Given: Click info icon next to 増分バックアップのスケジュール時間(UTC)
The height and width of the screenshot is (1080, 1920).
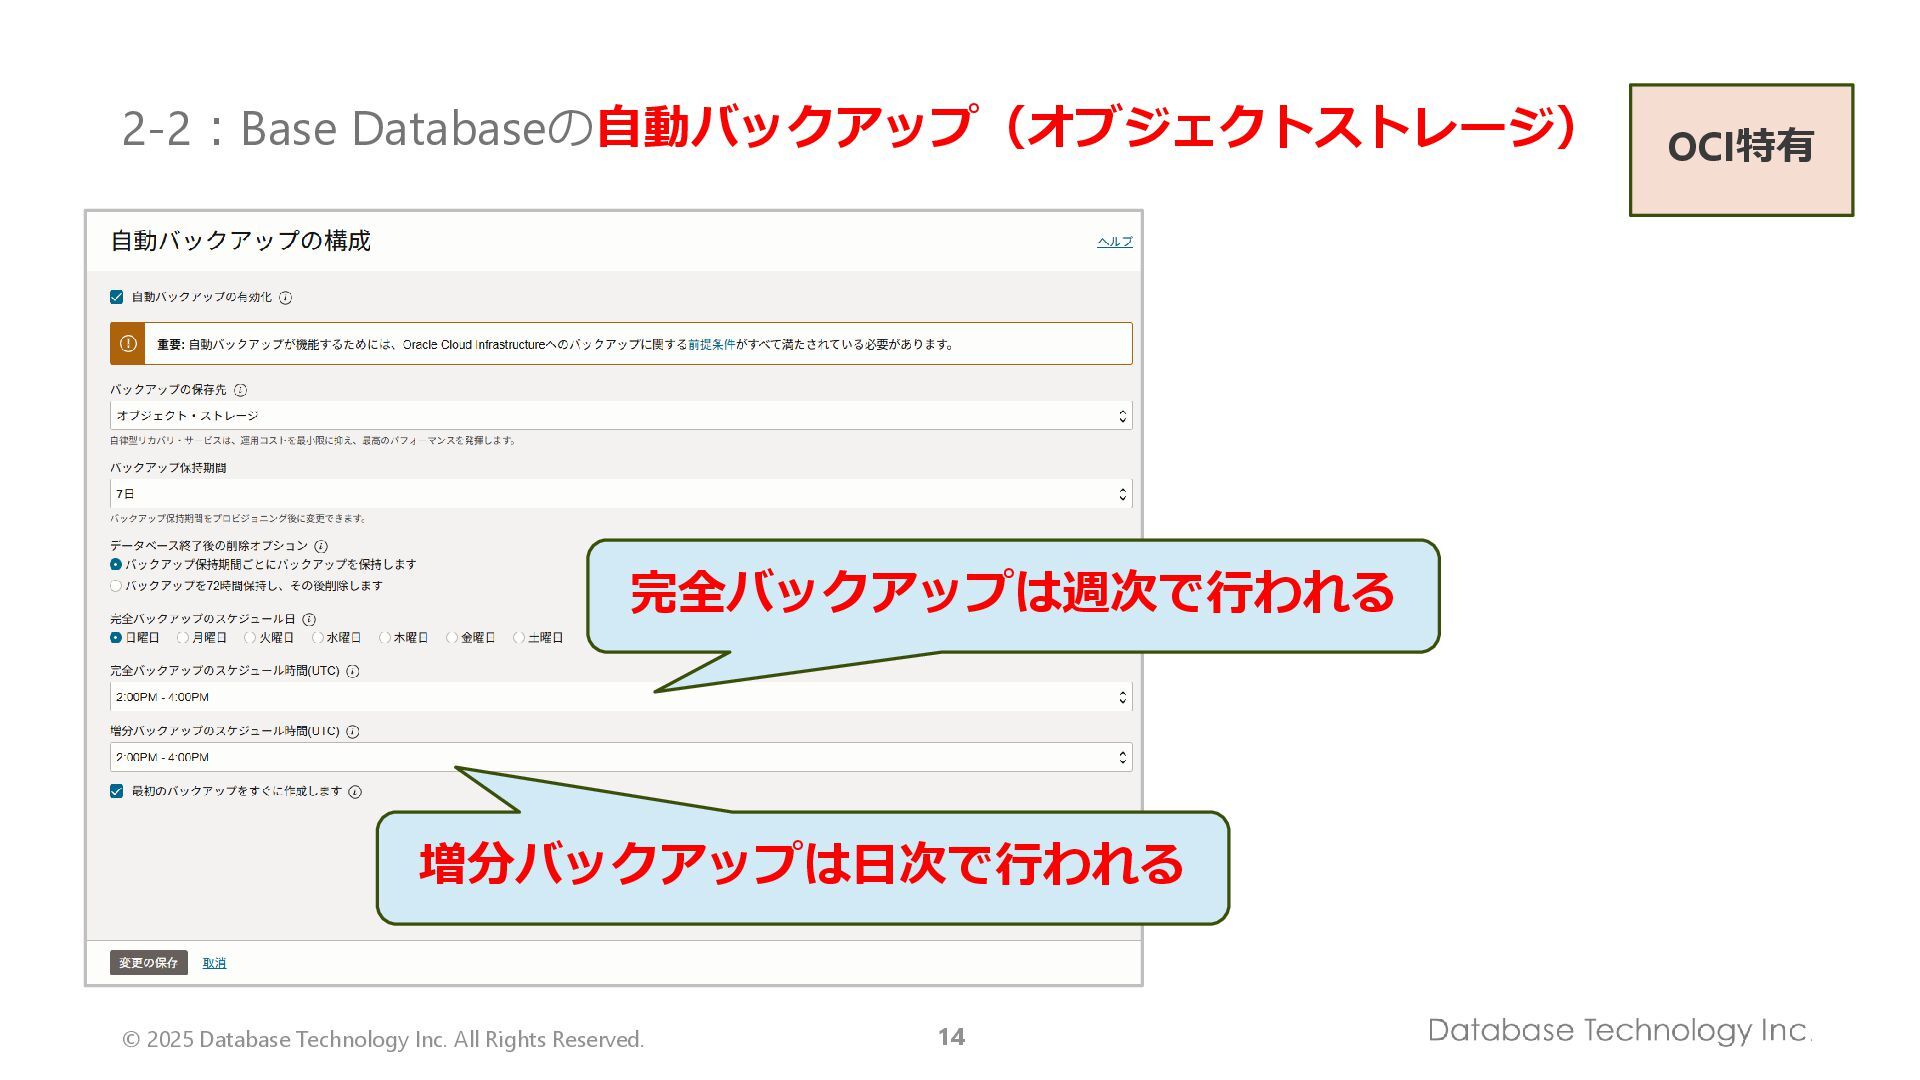Looking at the screenshot, I should [353, 732].
